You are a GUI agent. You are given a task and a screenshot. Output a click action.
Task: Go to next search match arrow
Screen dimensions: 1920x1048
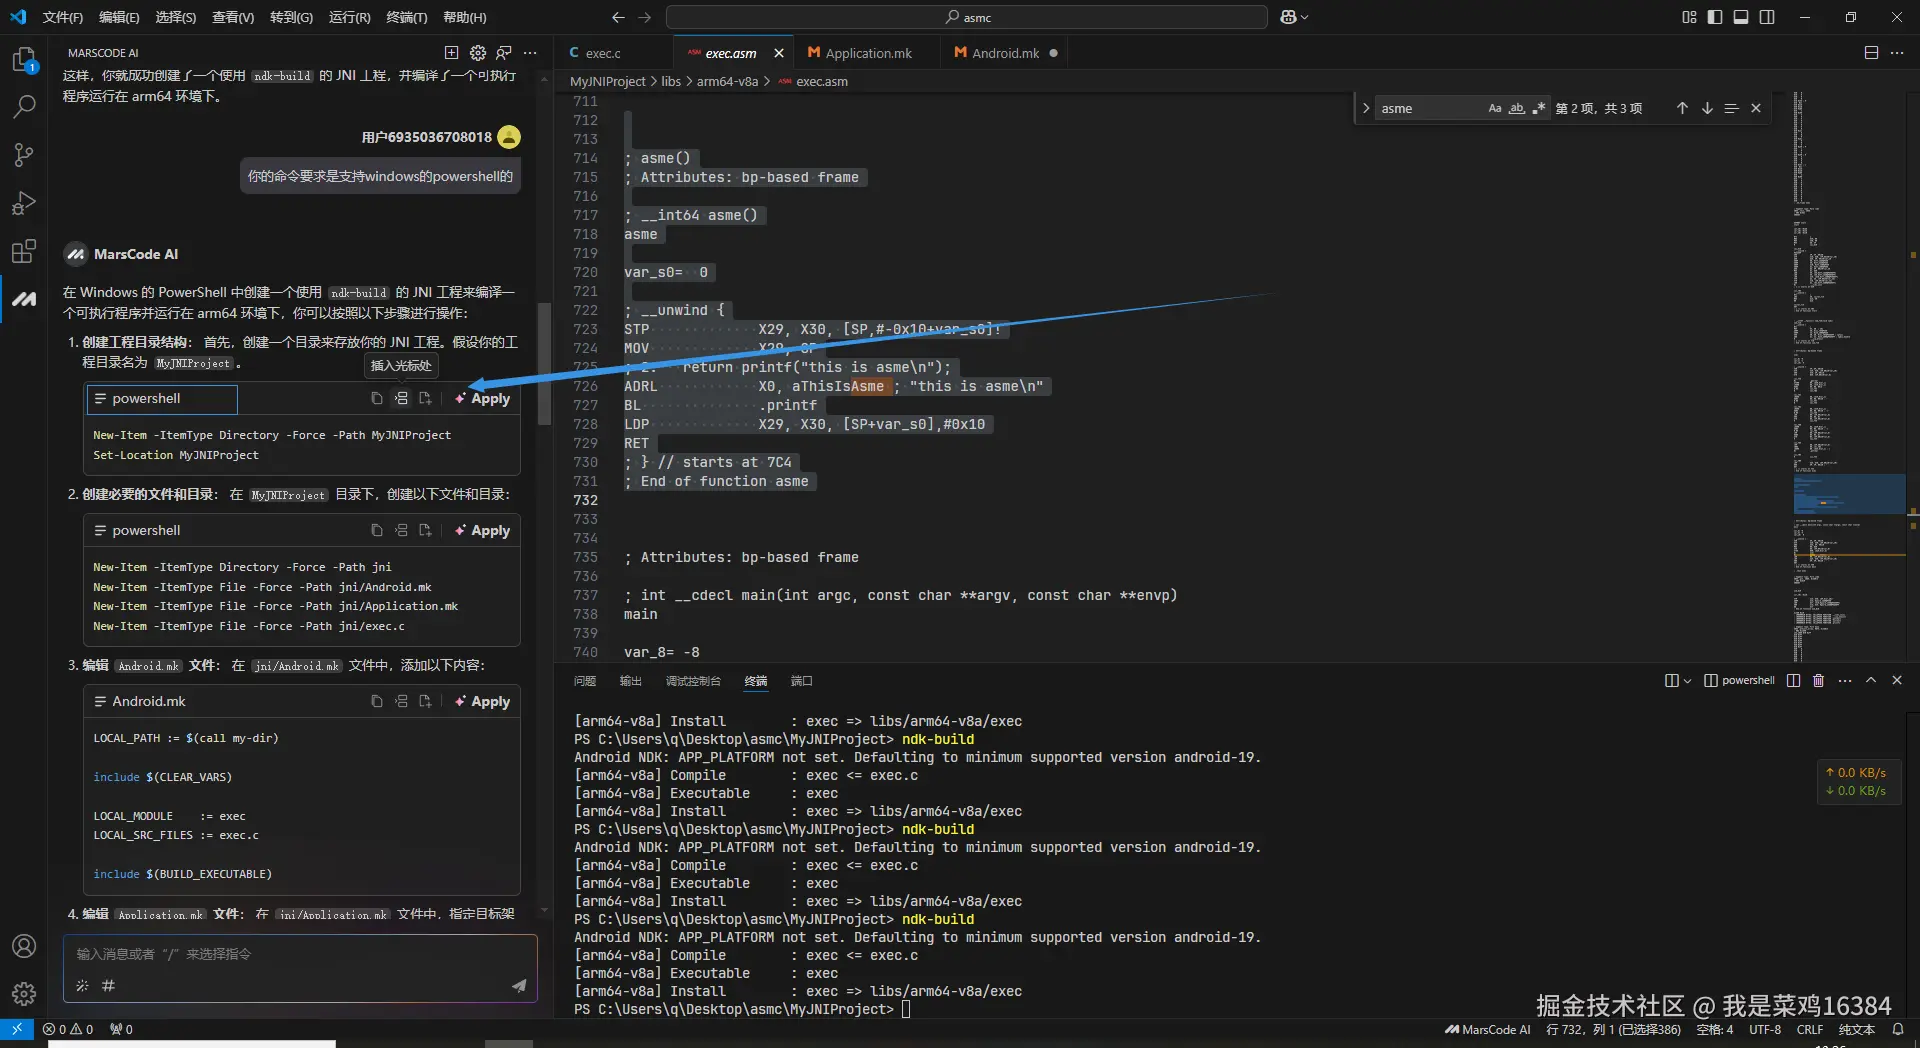(x=1707, y=108)
